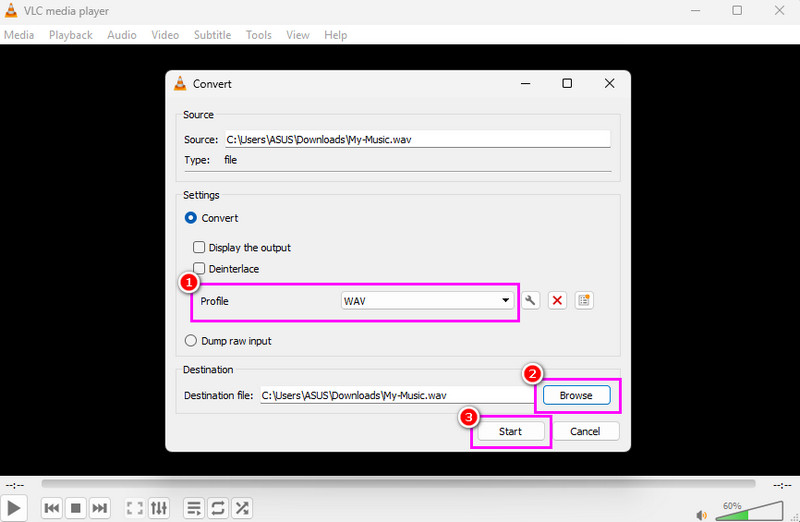Toggle the playlist view
Image resolution: width=800 pixels, height=522 pixels.
[194, 508]
